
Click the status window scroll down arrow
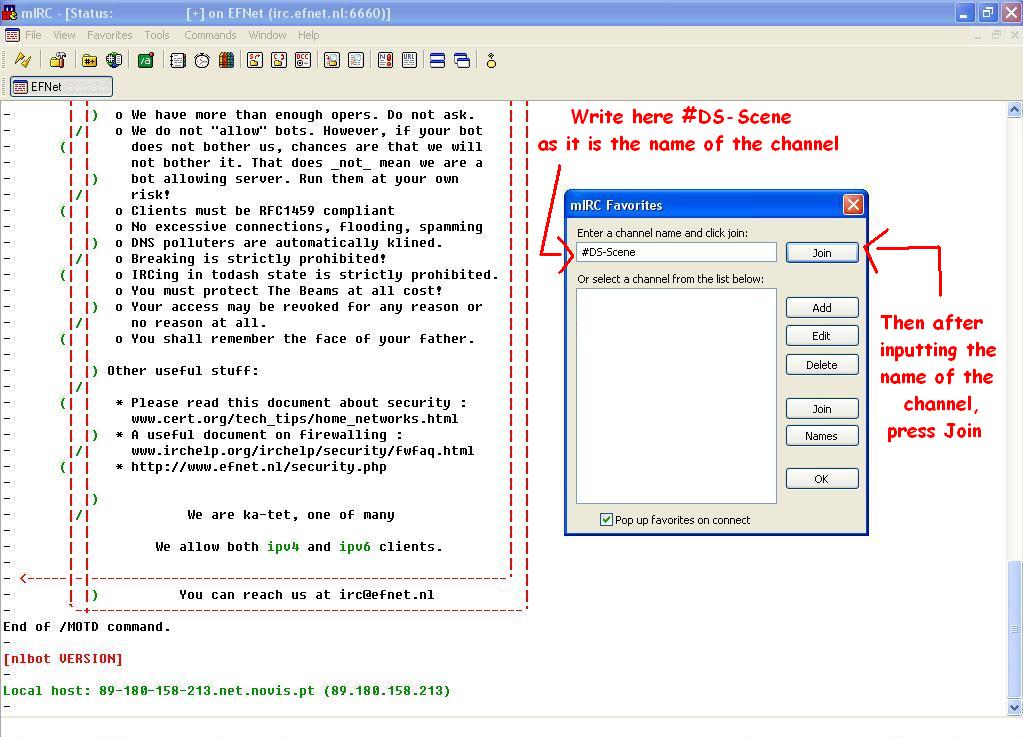[1015, 707]
